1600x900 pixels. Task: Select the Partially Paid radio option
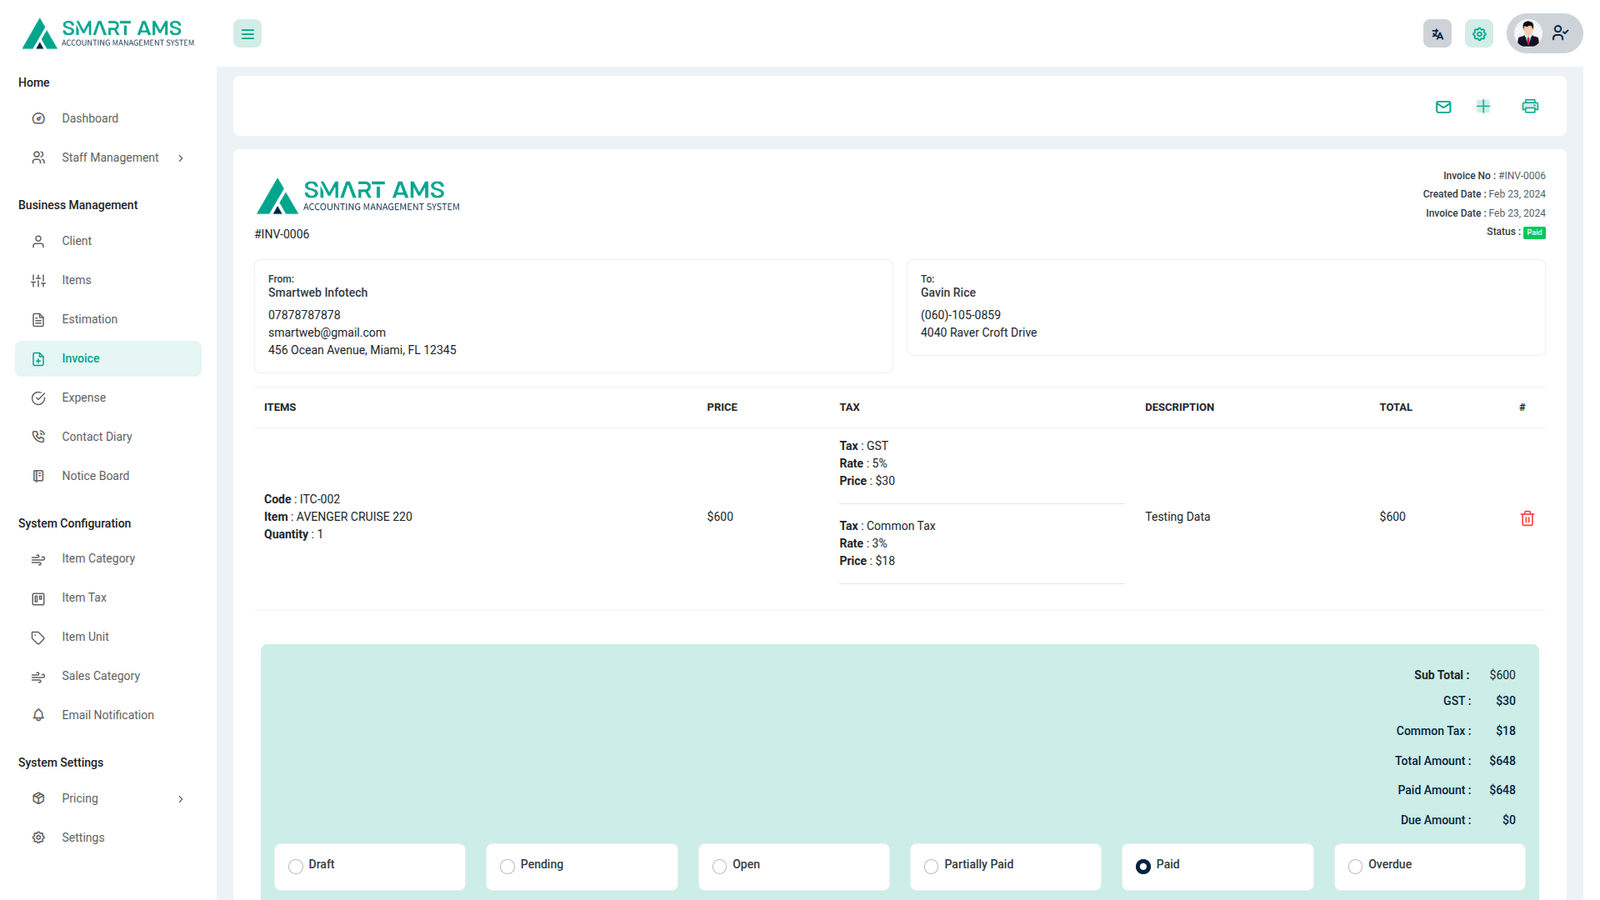[x=931, y=866]
